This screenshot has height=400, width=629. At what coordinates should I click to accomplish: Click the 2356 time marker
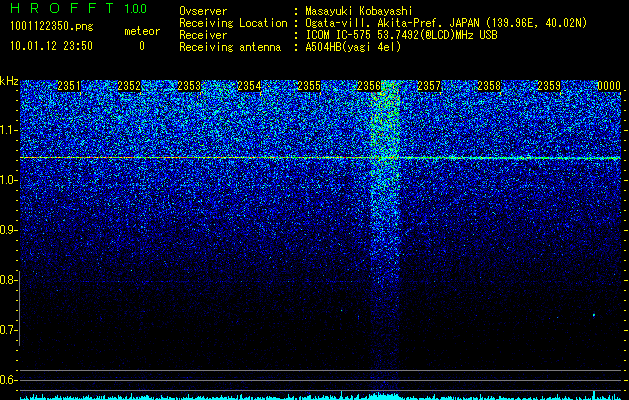[369, 86]
